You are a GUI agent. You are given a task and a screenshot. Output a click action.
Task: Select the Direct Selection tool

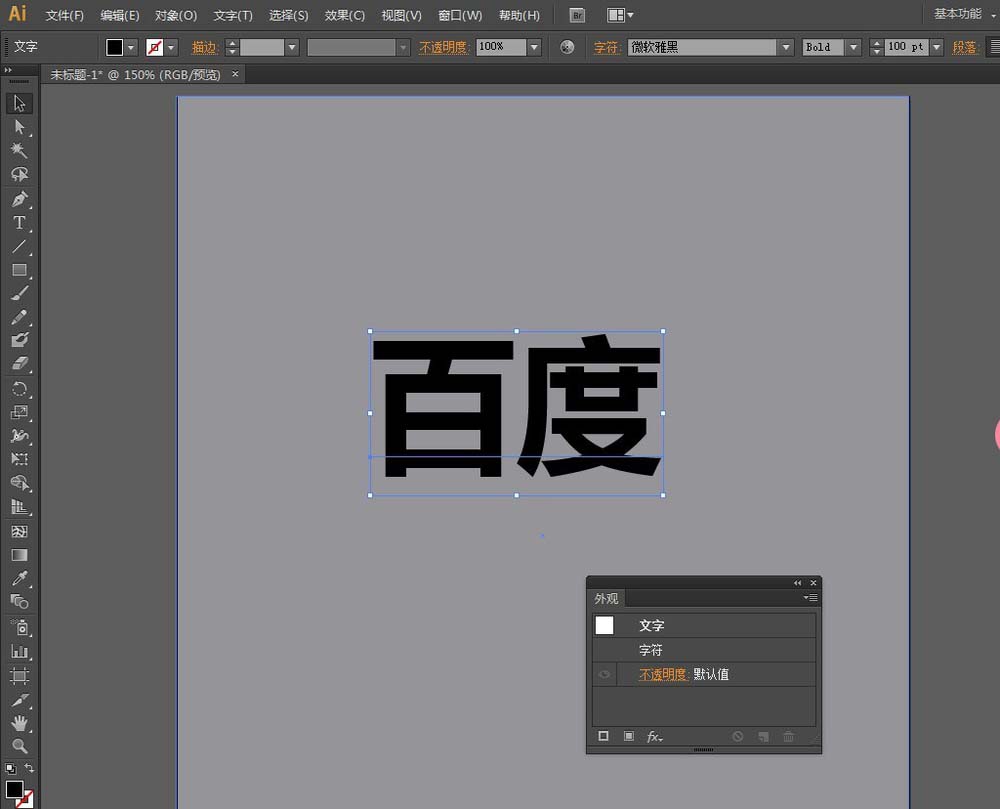click(x=19, y=127)
